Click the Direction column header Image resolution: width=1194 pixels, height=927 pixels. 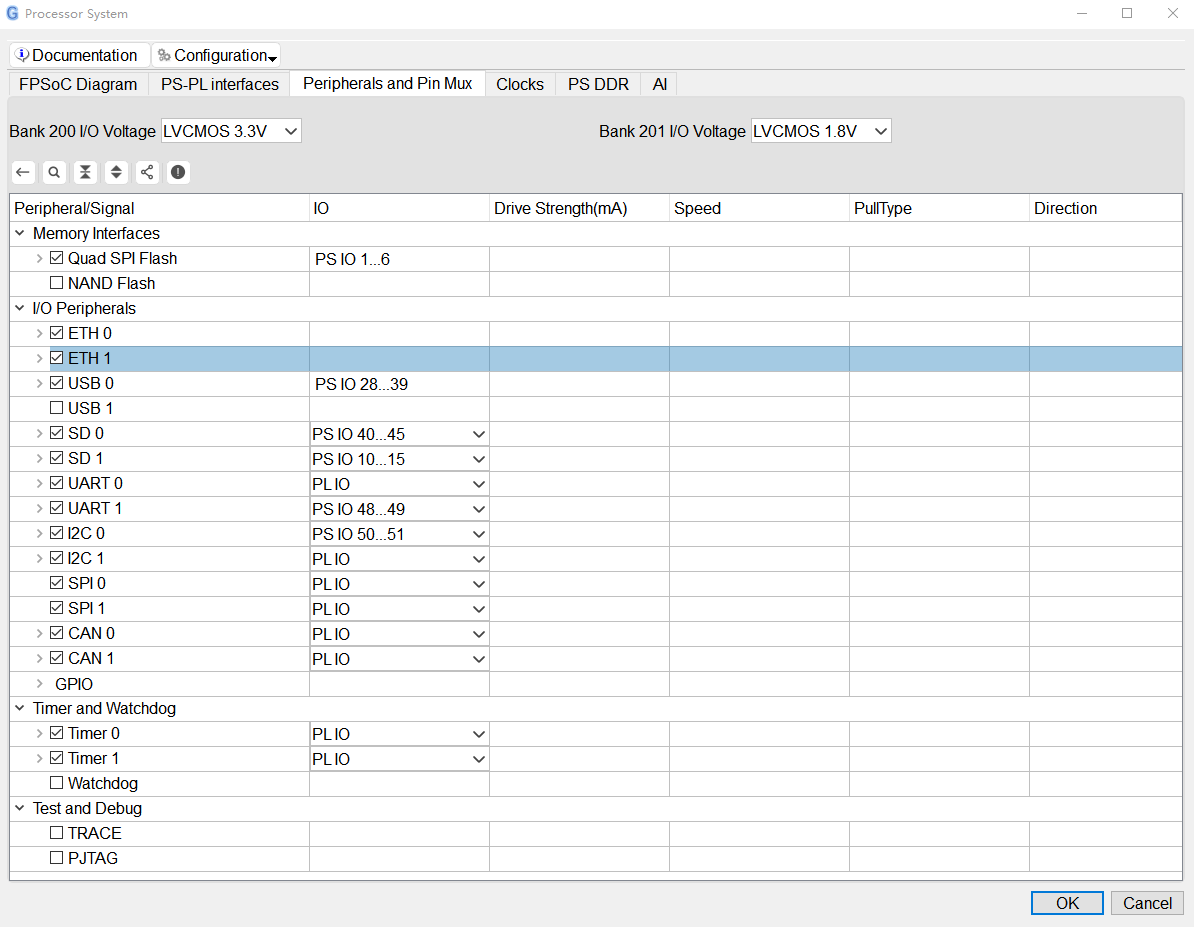tap(1106, 208)
